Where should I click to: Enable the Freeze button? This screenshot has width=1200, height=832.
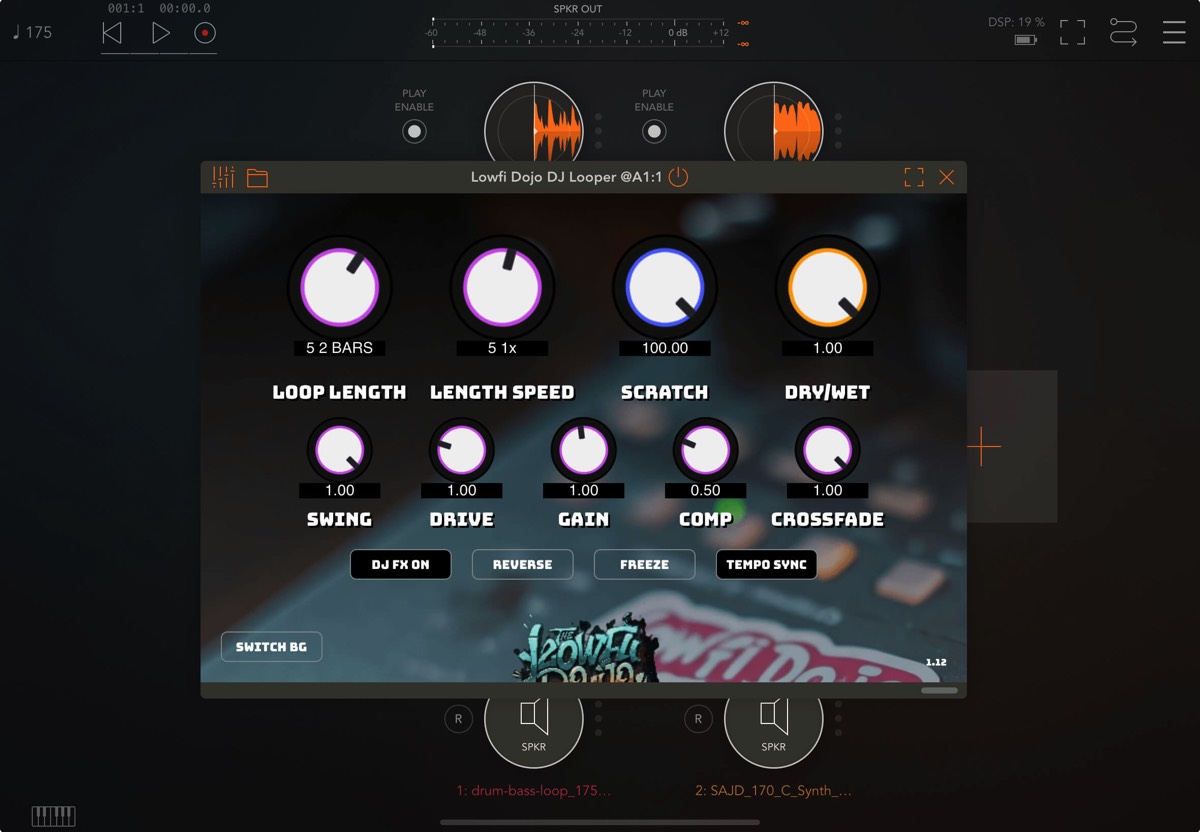click(644, 565)
